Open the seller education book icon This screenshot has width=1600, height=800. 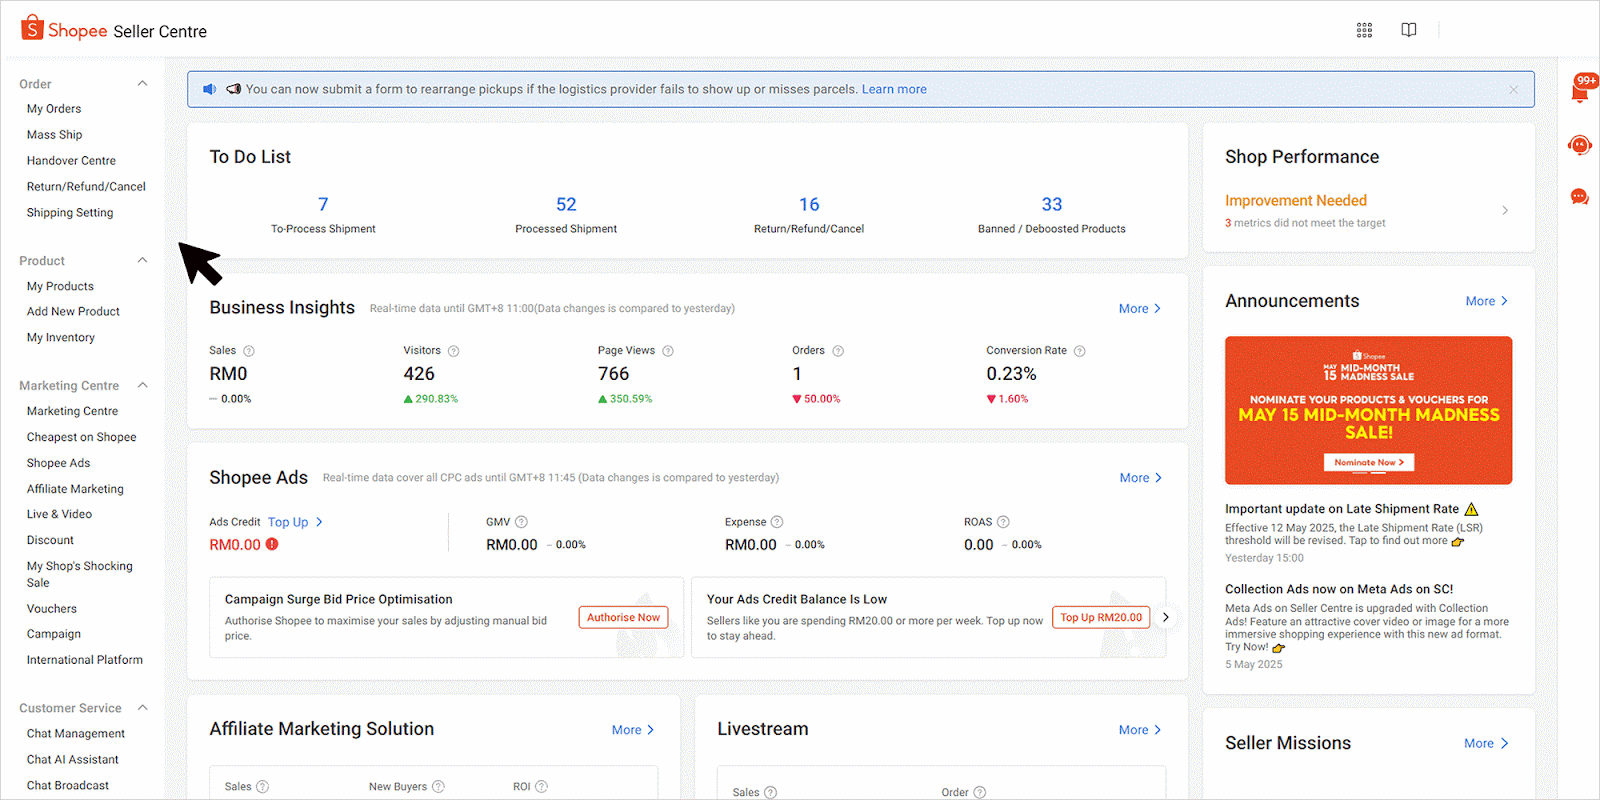click(x=1408, y=30)
